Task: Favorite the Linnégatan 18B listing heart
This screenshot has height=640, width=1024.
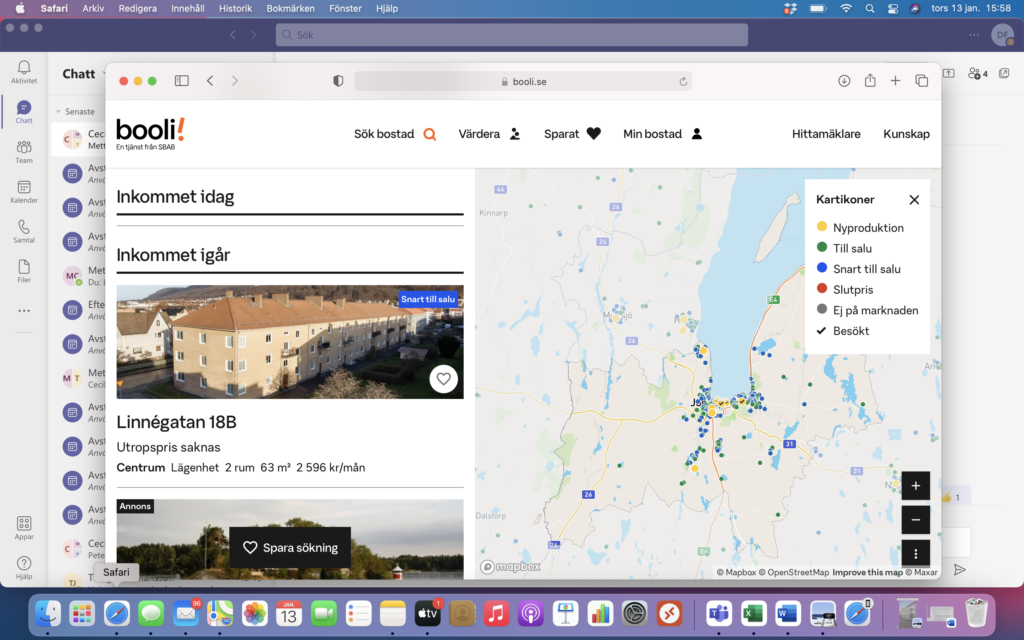Action: pyautogui.click(x=443, y=379)
